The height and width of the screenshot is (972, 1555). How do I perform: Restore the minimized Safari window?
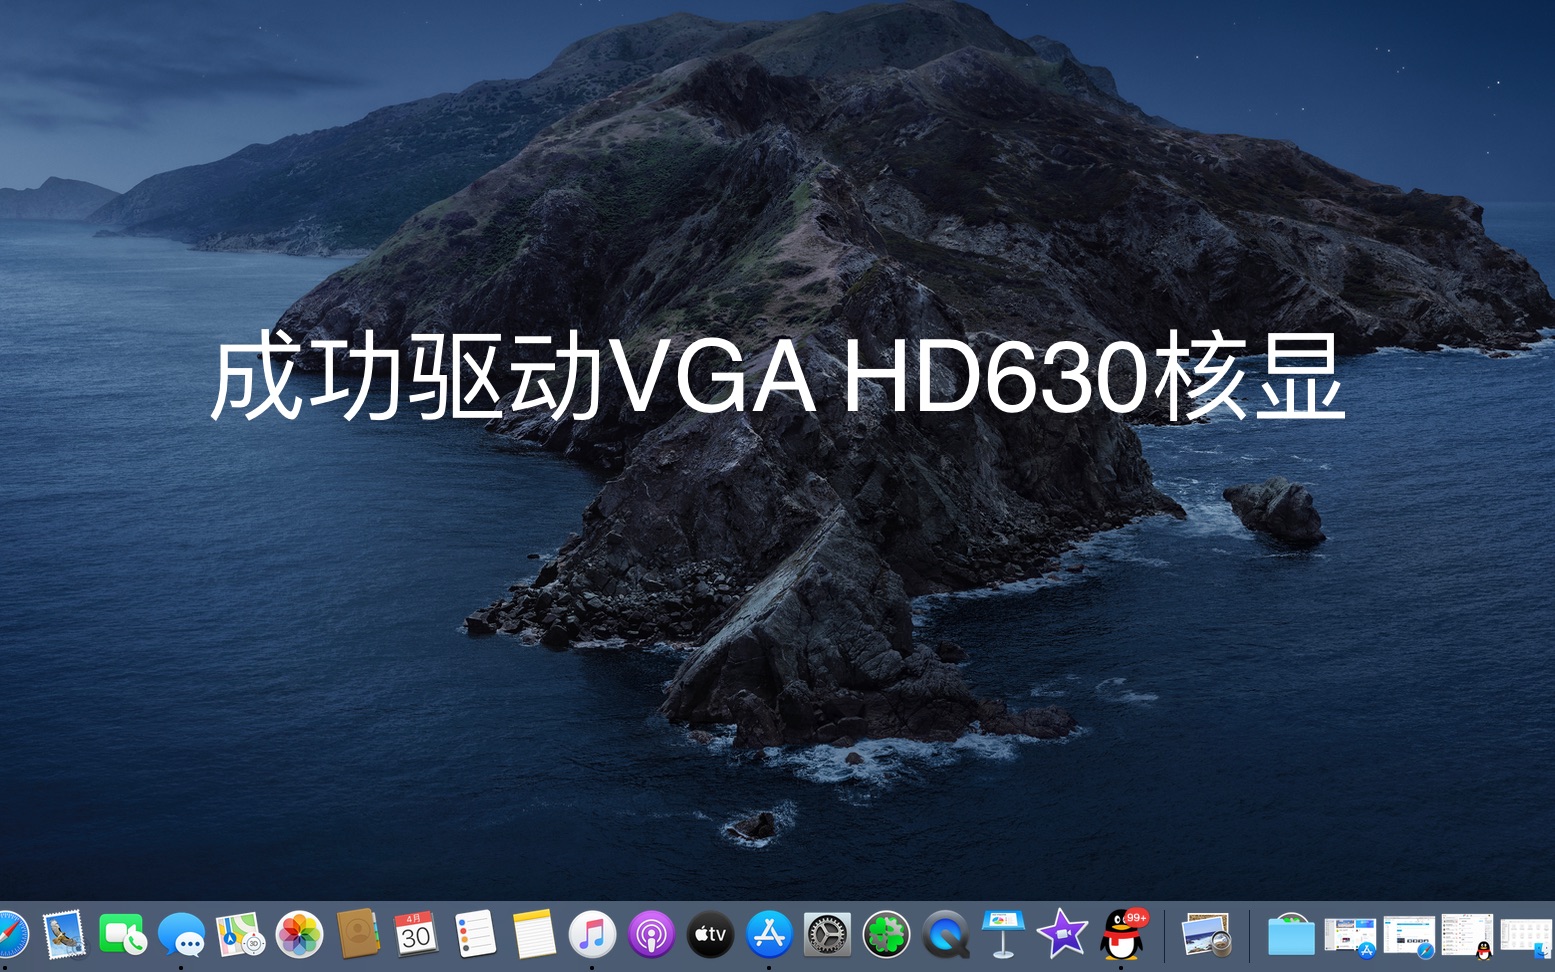[1409, 937]
